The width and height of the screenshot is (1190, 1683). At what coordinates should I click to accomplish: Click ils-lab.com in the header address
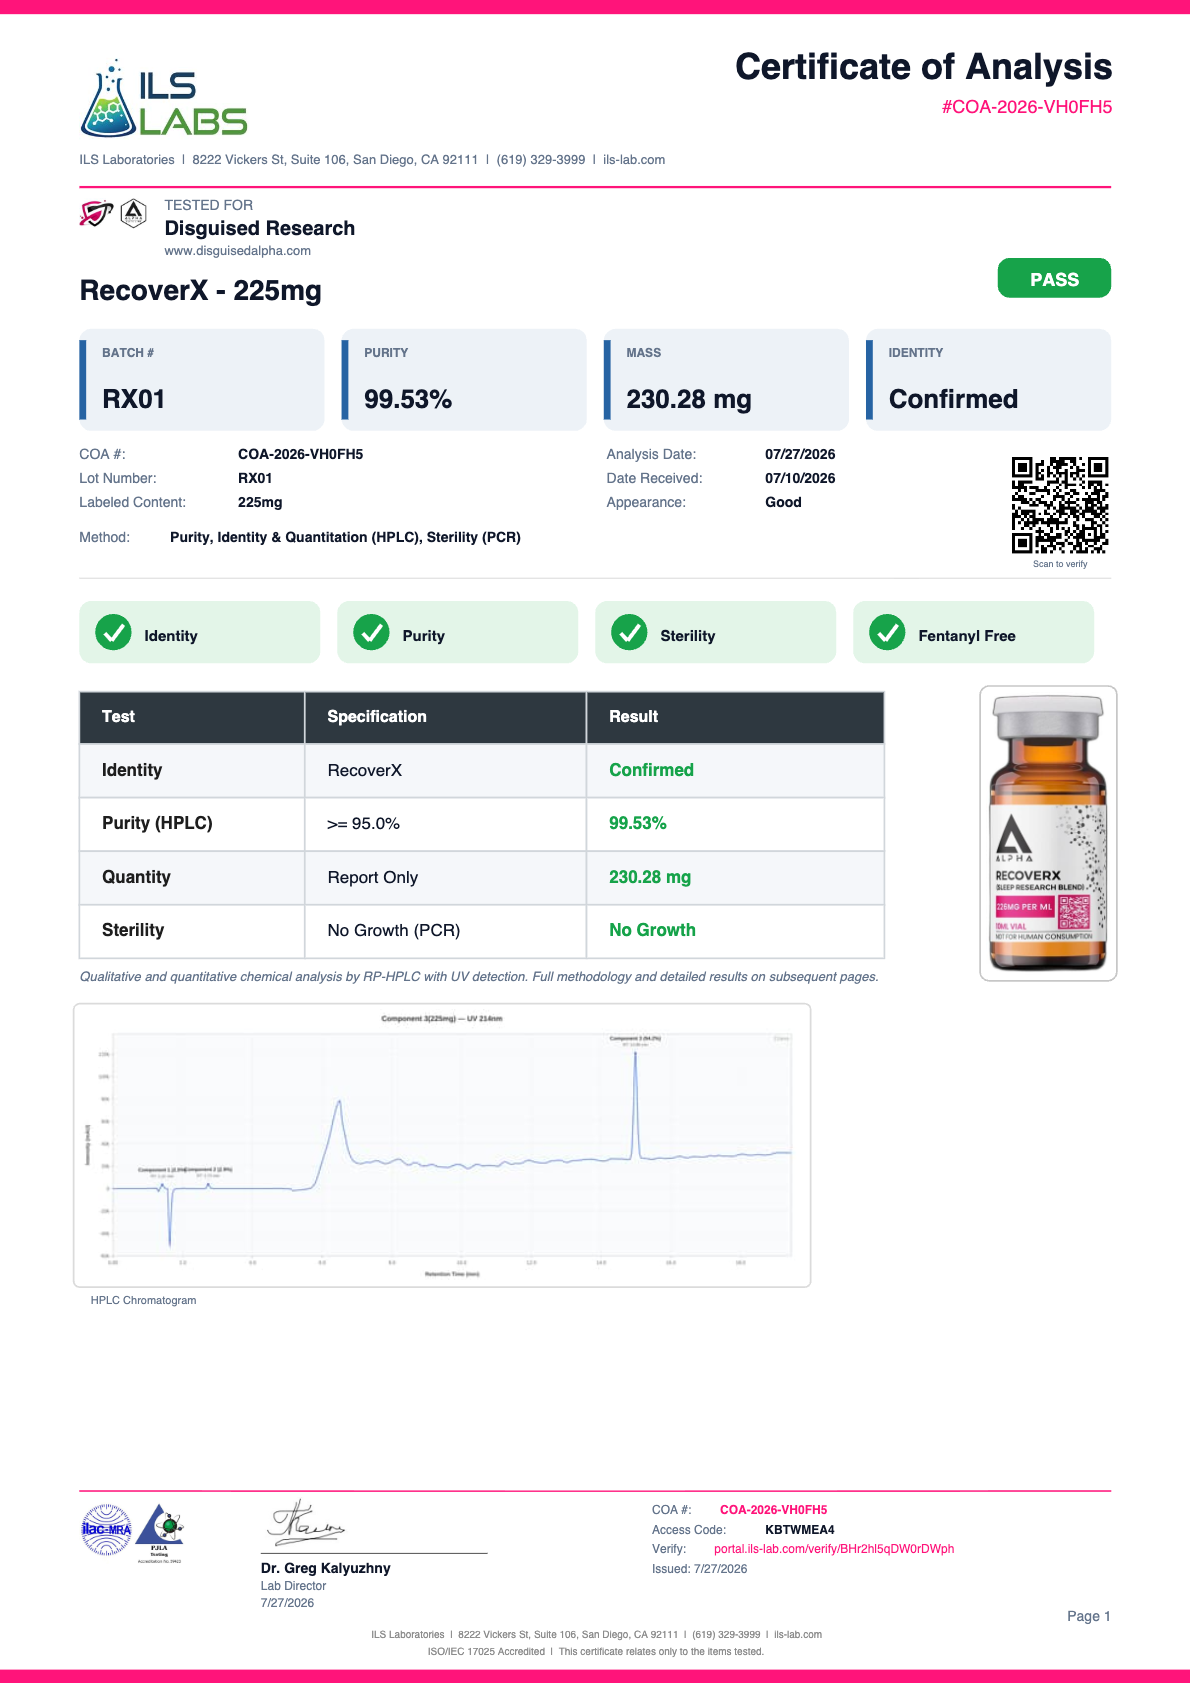[x=634, y=160]
